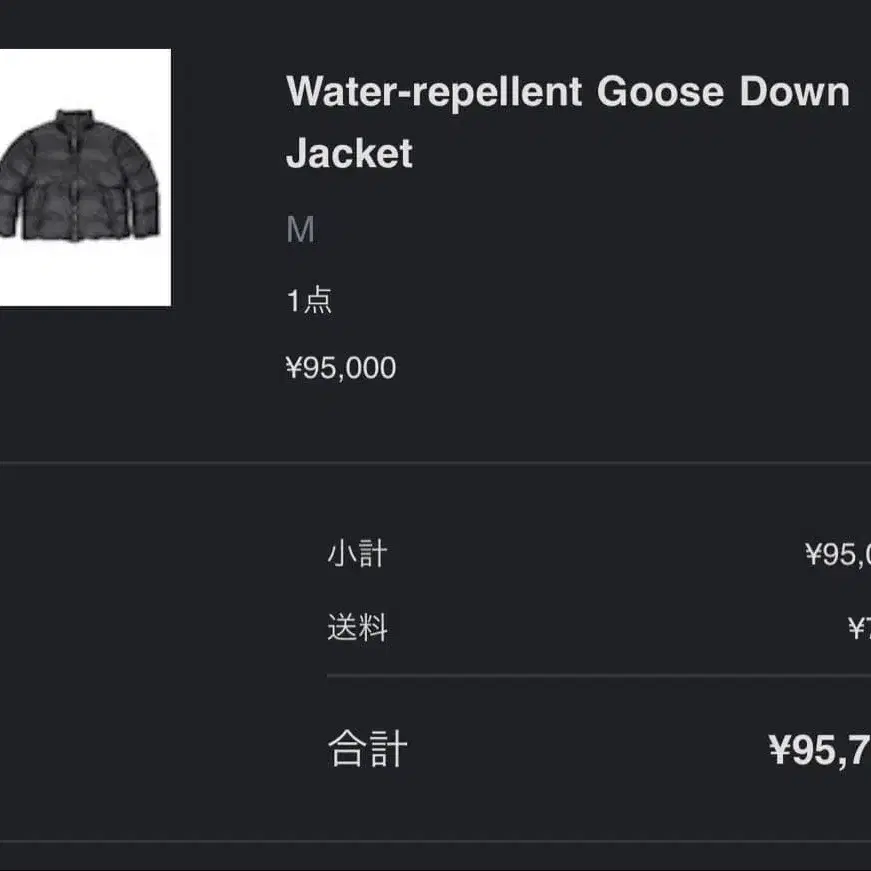Click the black jacket product thumbnail
Viewport: 871px width, 871px height.
click(x=80, y=178)
